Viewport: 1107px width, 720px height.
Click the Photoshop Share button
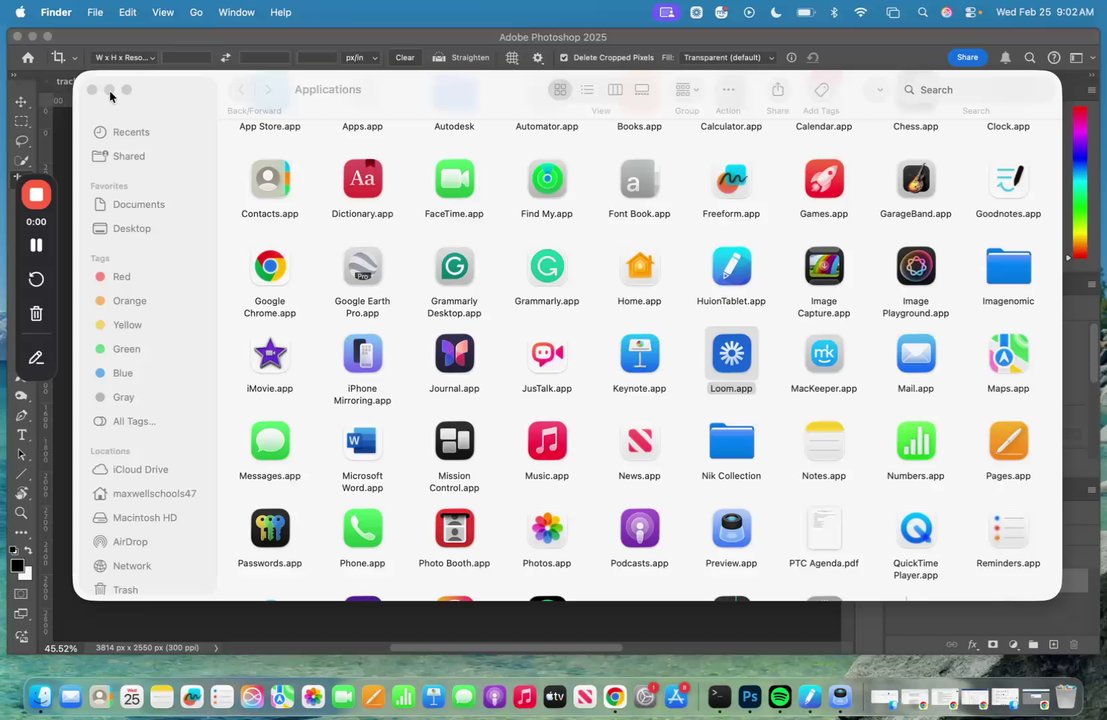(x=967, y=57)
